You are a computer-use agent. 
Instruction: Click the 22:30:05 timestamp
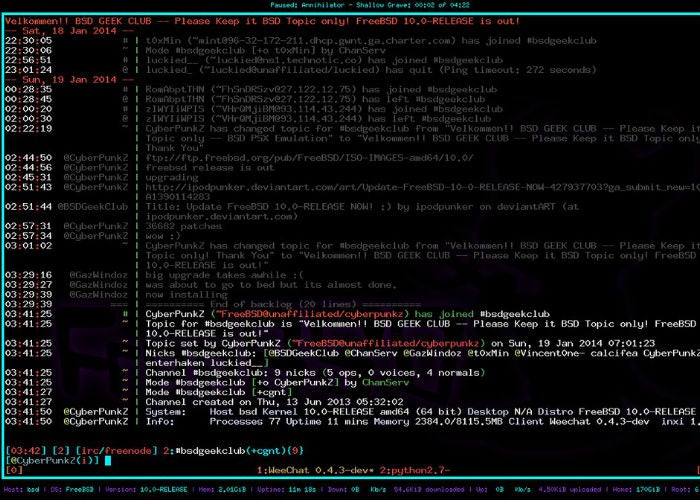tap(29, 41)
